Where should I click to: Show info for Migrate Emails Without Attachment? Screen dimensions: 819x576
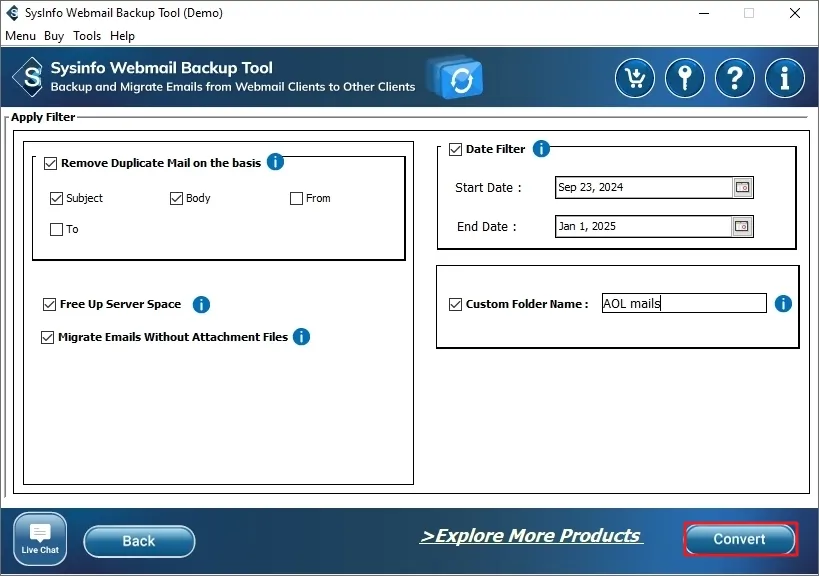click(301, 337)
